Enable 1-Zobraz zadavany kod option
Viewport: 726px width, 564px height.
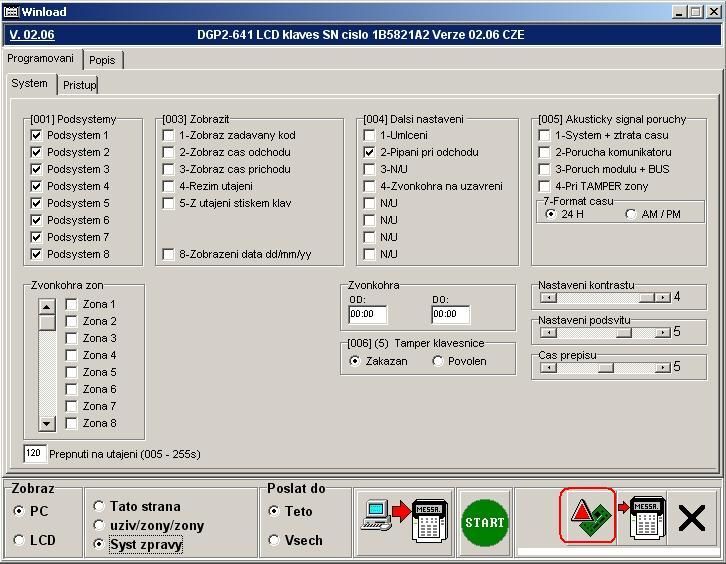pos(169,135)
